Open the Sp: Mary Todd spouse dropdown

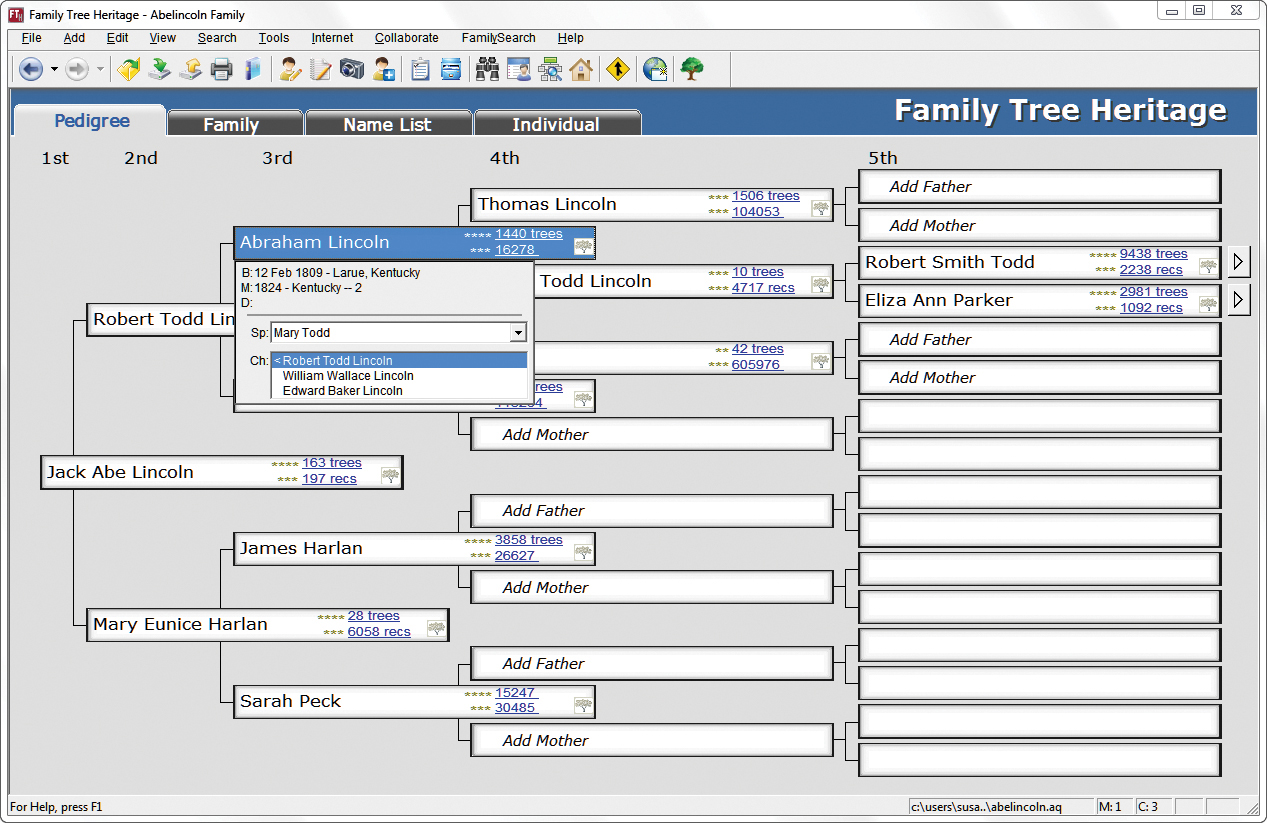518,332
